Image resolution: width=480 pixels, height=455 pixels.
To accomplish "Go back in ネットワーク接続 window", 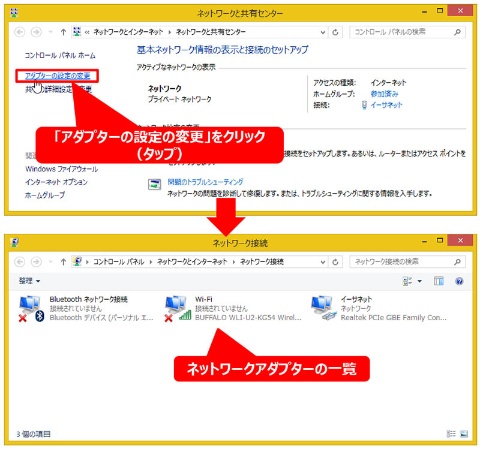I will pyautogui.click(x=20, y=262).
